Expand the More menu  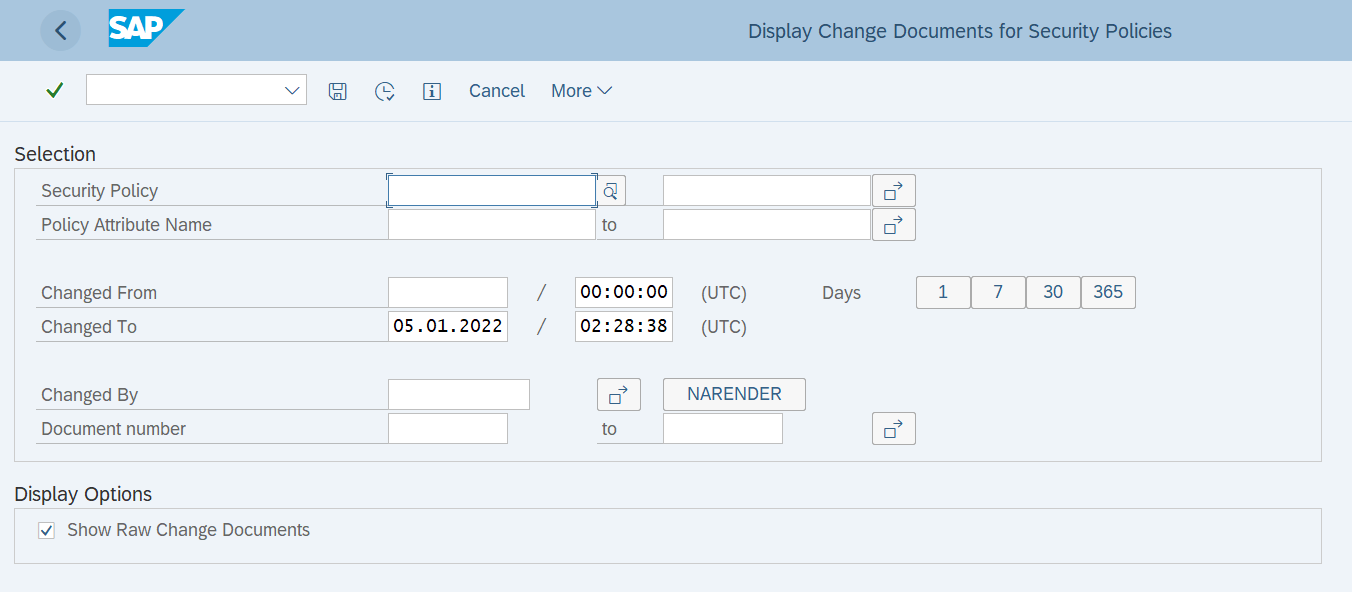pyautogui.click(x=581, y=91)
